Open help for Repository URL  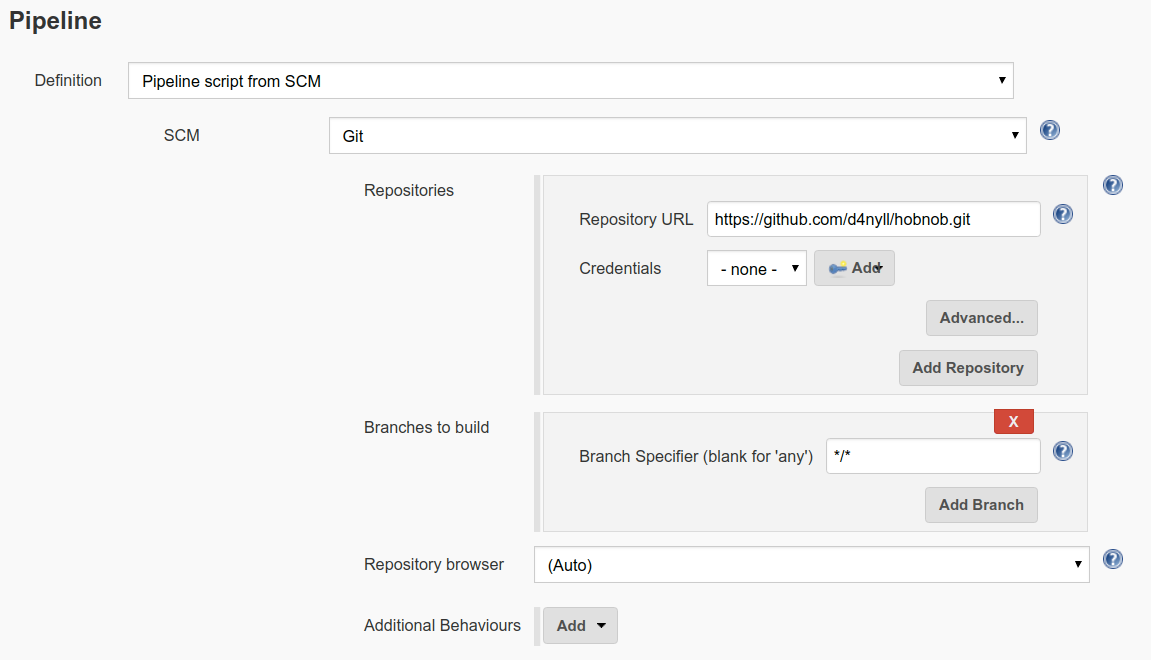1063,214
